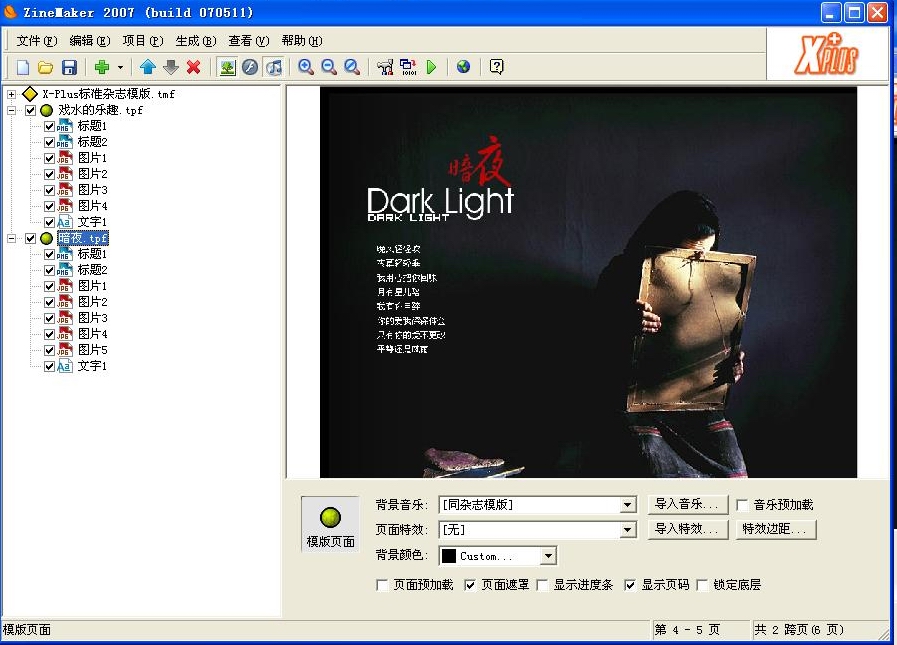The height and width of the screenshot is (645, 897).
Task: Enable the 音乐预加载 checkbox
Action: coord(742,505)
